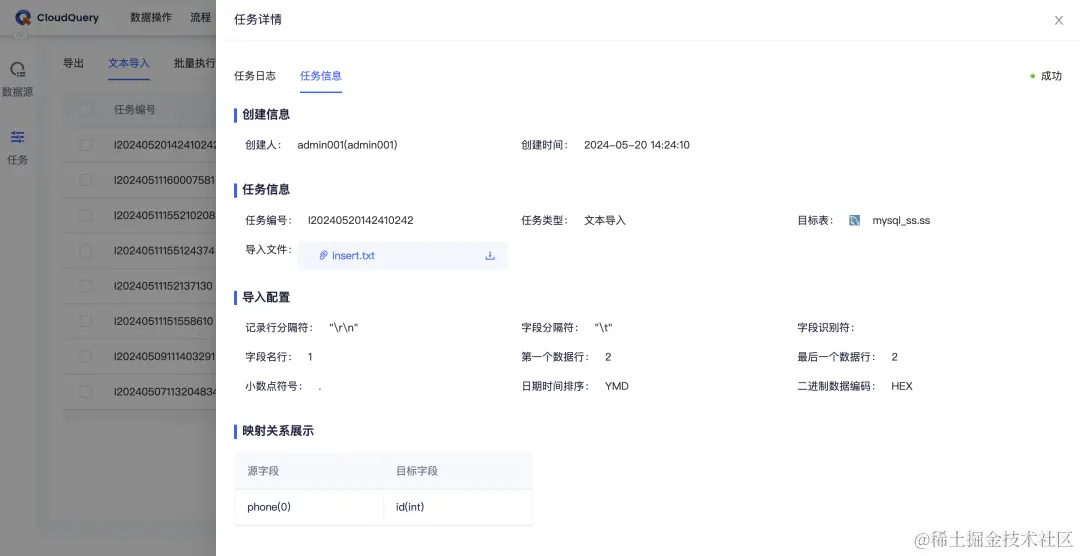Toggle the select-all checkbox in table header
The height and width of the screenshot is (556, 1080).
pyautogui.click(x=85, y=109)
